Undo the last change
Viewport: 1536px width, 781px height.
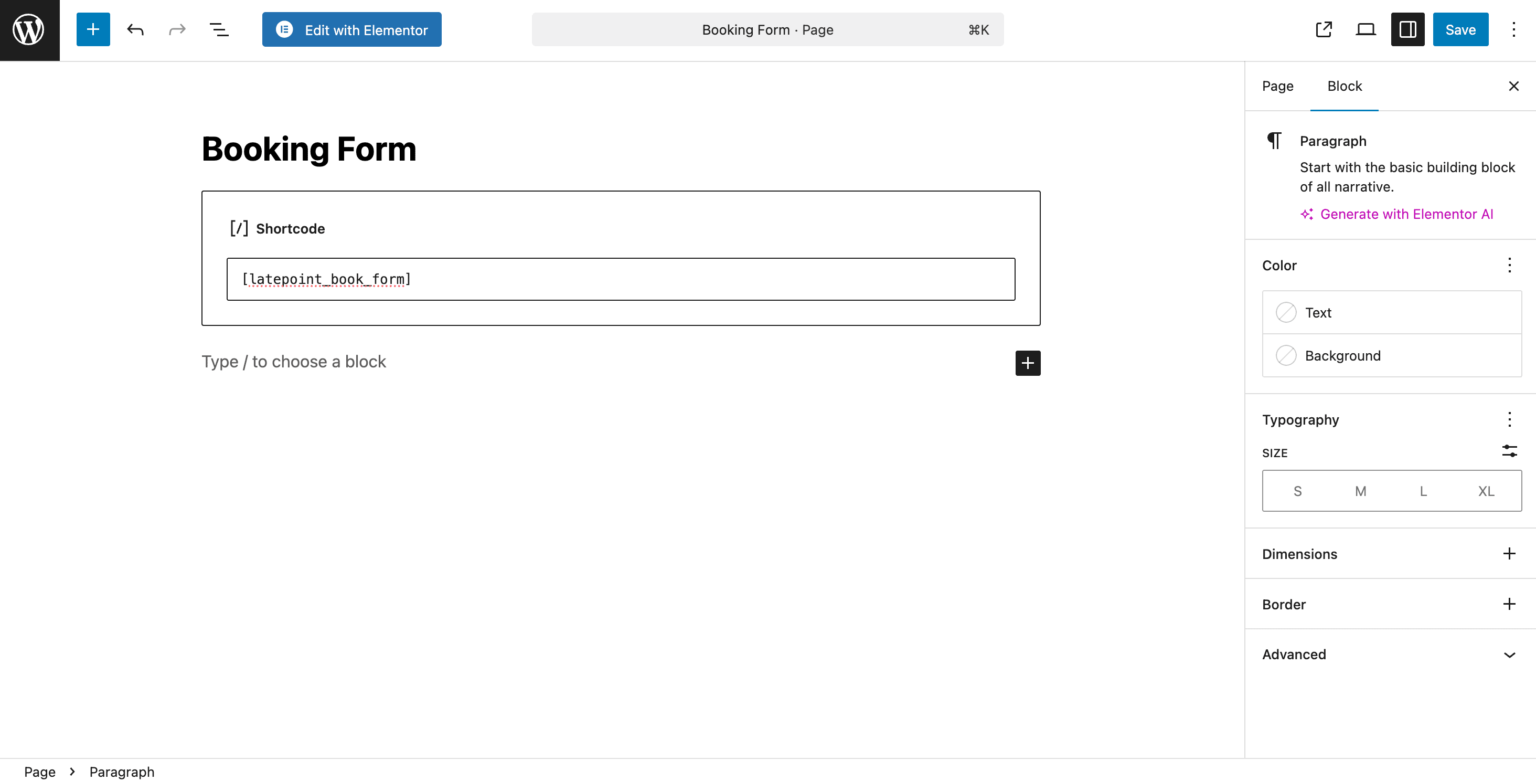(135, 29)
